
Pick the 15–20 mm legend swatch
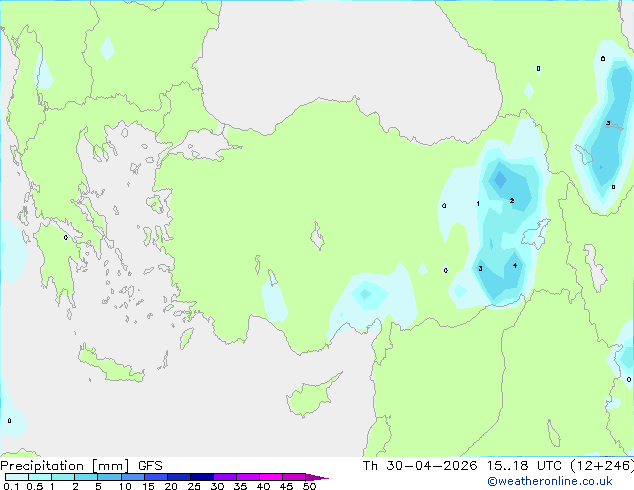point(156,477)
